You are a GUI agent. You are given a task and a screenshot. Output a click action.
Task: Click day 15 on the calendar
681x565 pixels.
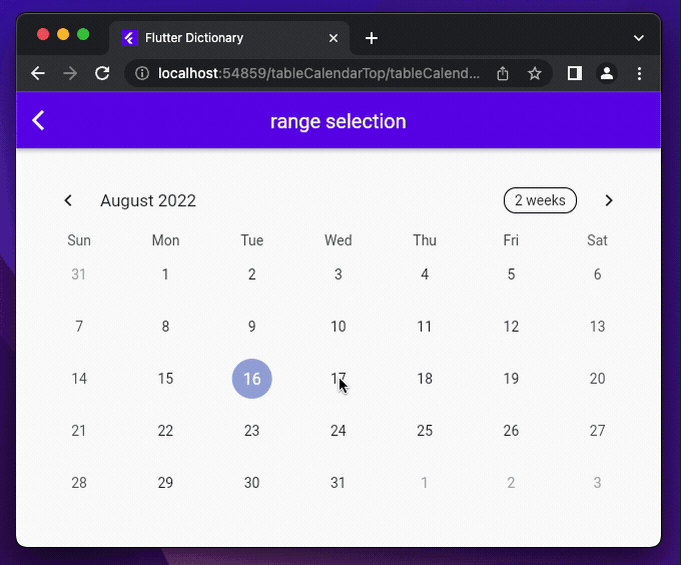tap(165, 379)
